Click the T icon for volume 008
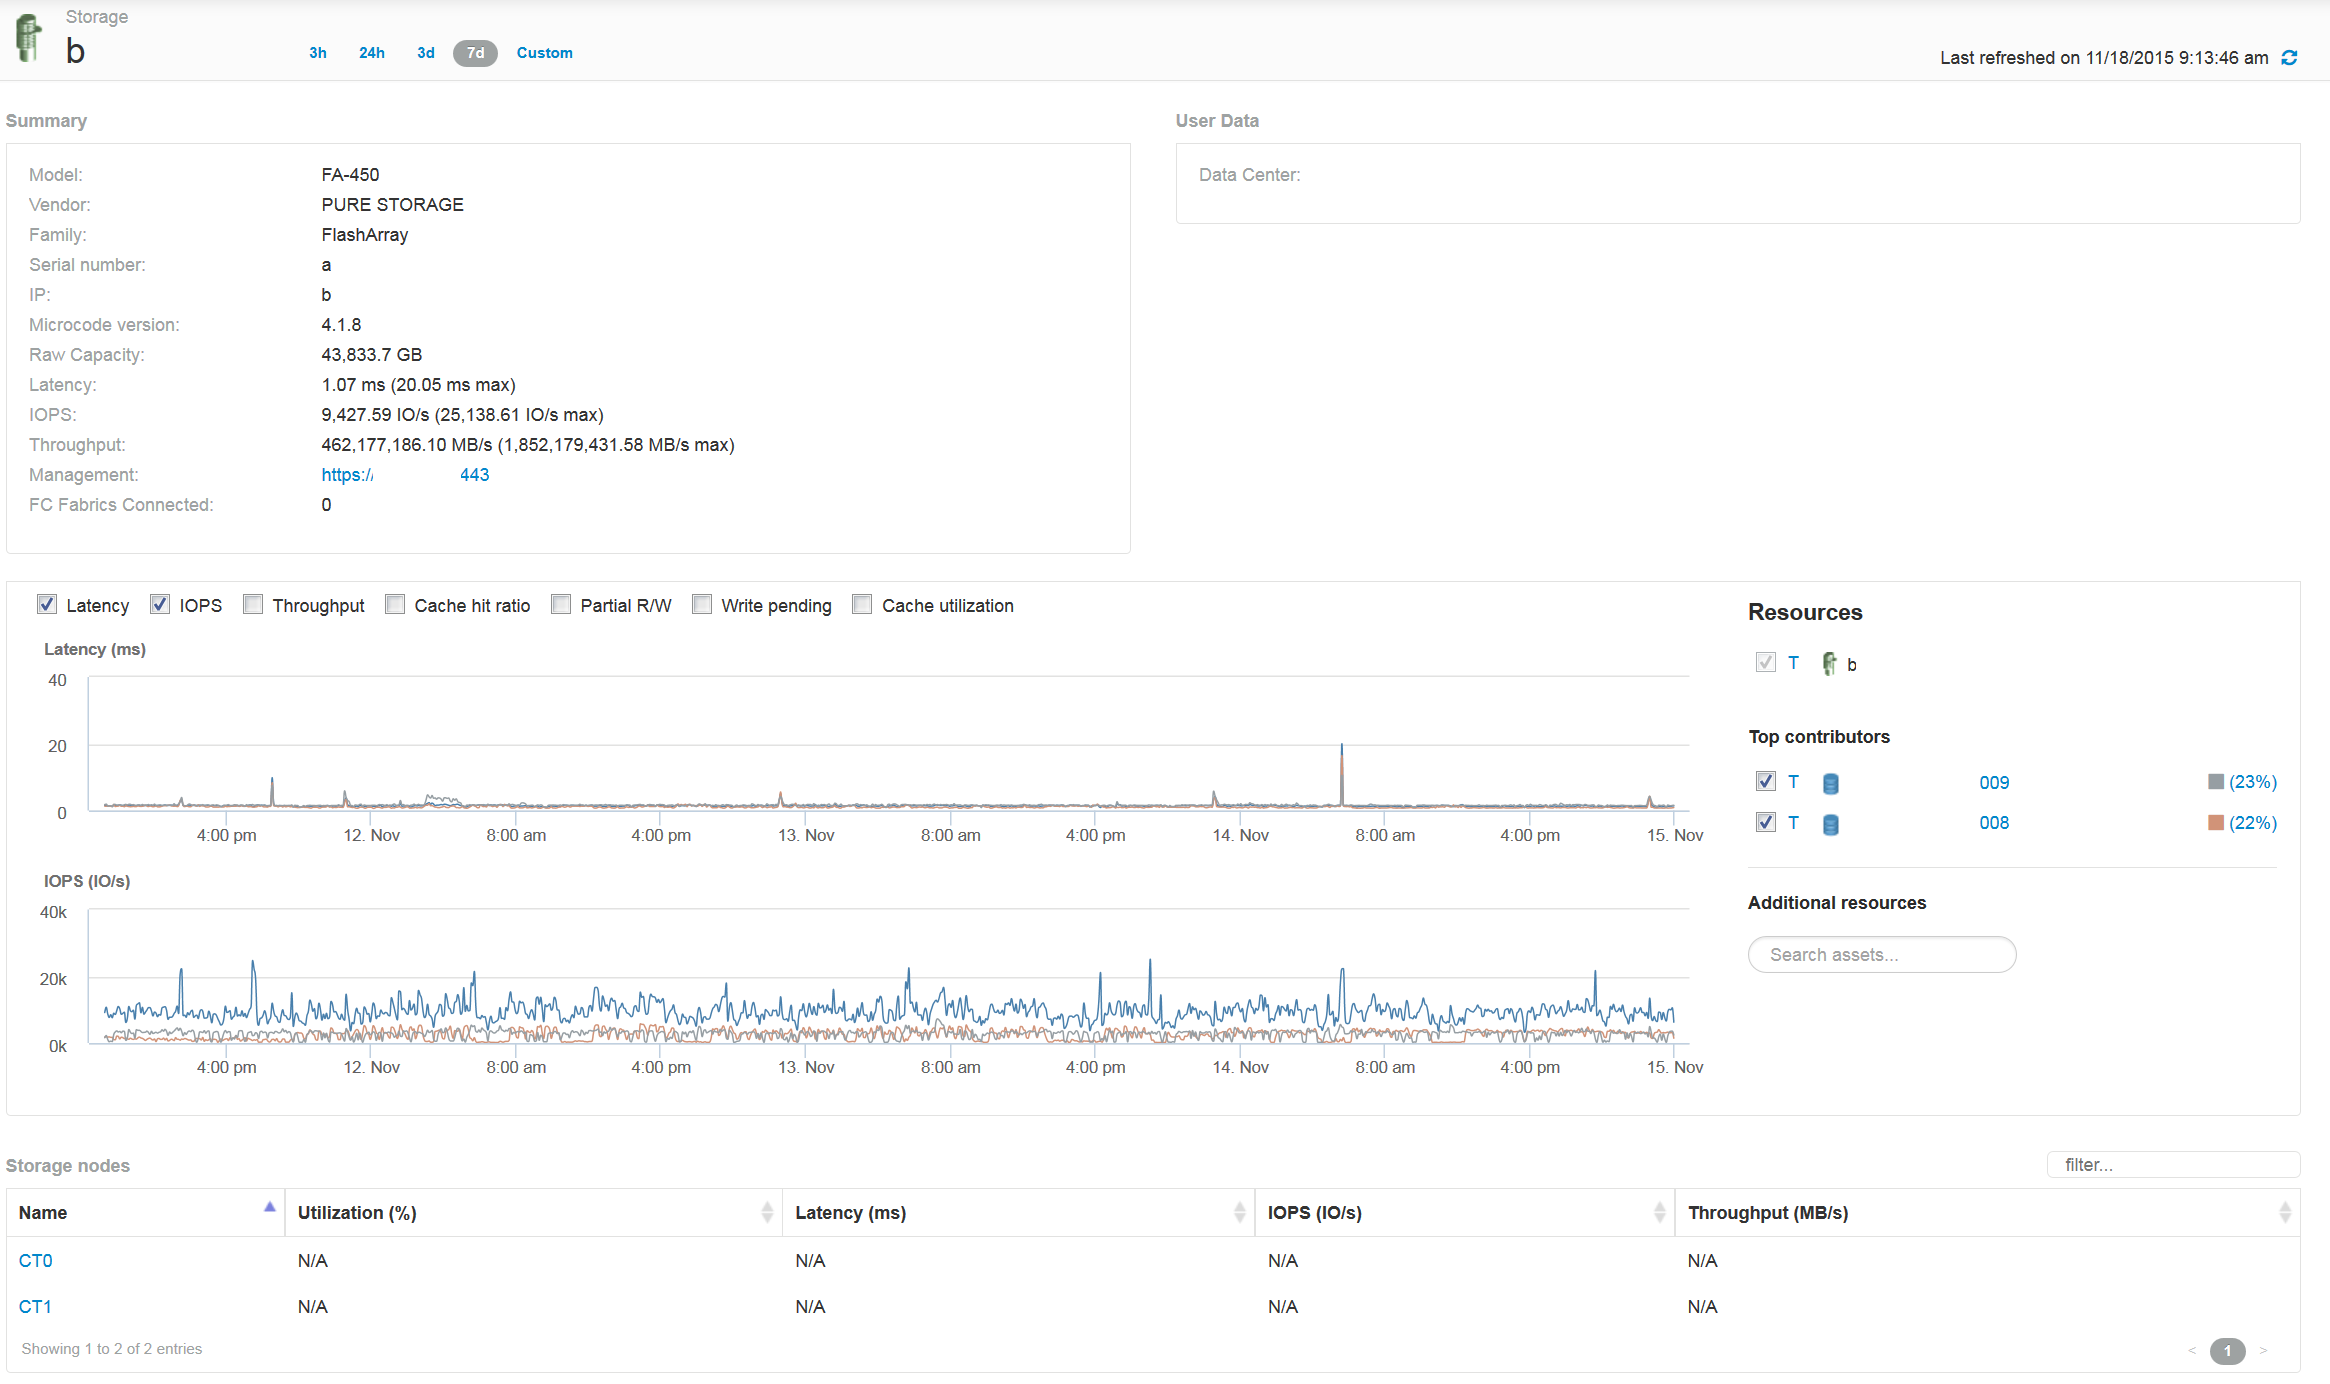The height and width of the screenshot is (1384, 2330). coord(1793,823)
